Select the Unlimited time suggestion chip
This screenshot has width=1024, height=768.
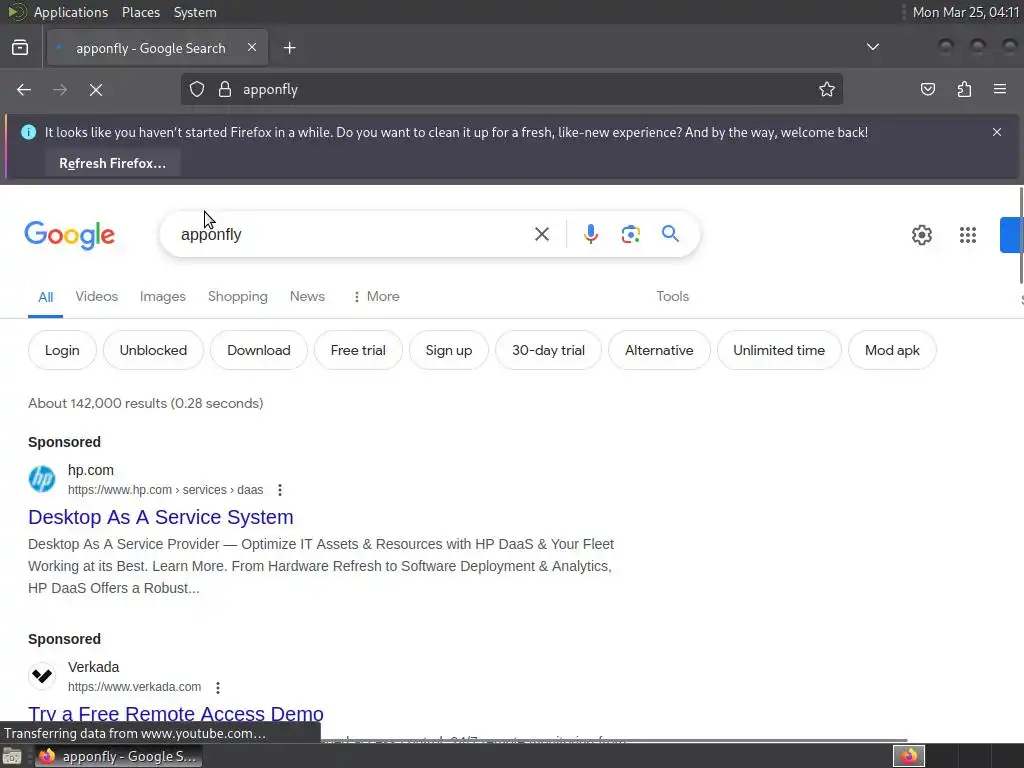[x=778, y=350]
